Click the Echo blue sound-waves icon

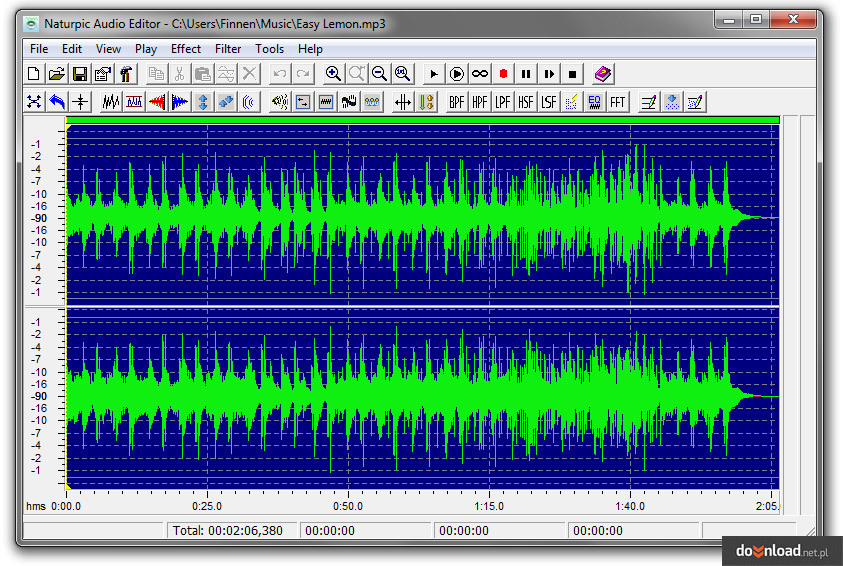click(x=249, y=102)
